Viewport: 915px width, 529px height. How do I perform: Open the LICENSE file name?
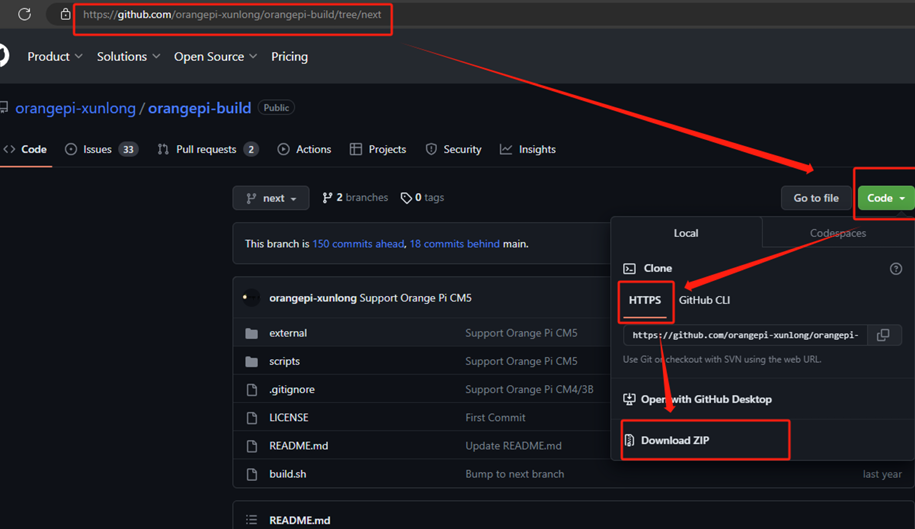[289, 418]
